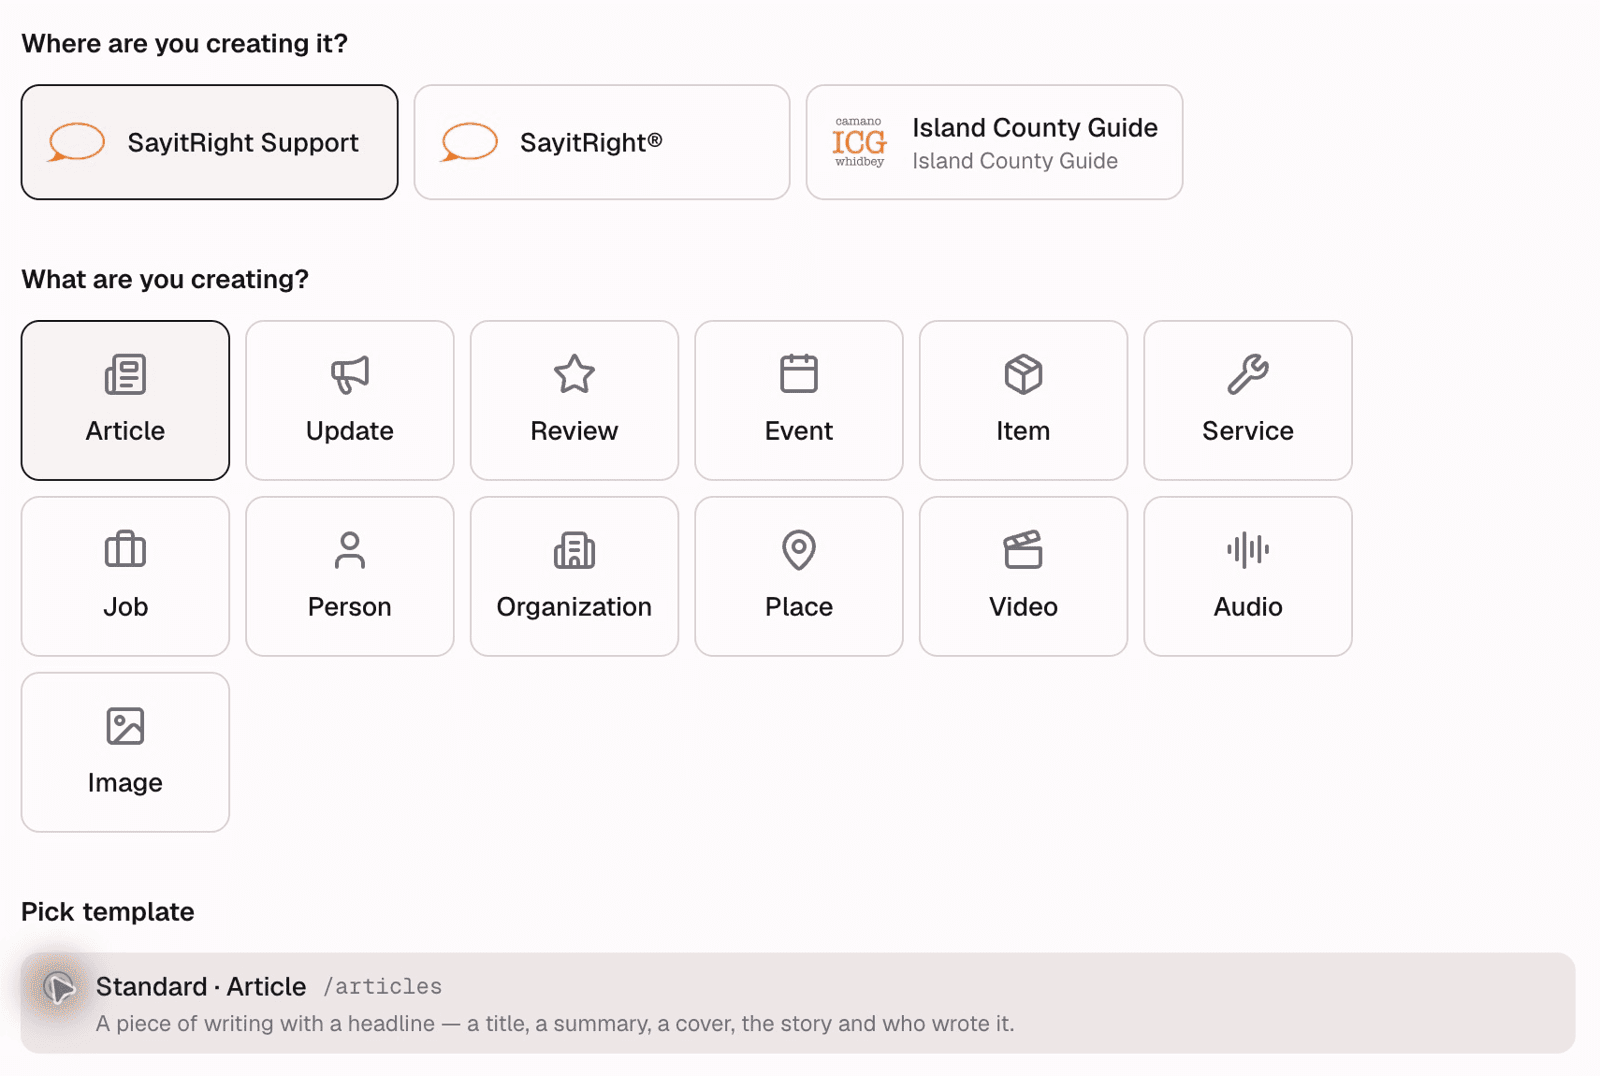
Task: Select the Article newspaper icon
Action: [125, 375]
